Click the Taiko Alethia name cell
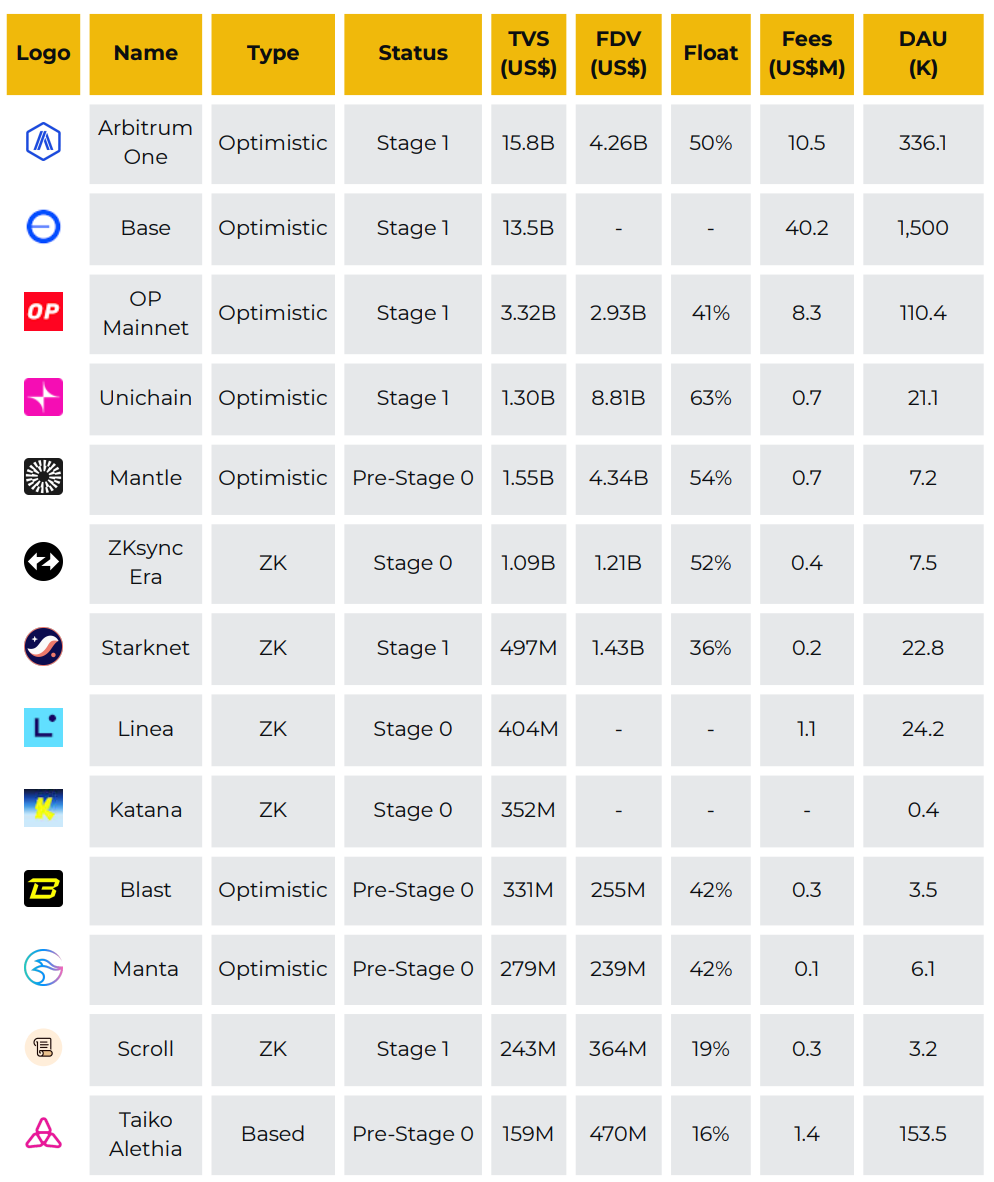This screenshot has height=1182, width=994. pyautogui.click(x=145, y=1135)
